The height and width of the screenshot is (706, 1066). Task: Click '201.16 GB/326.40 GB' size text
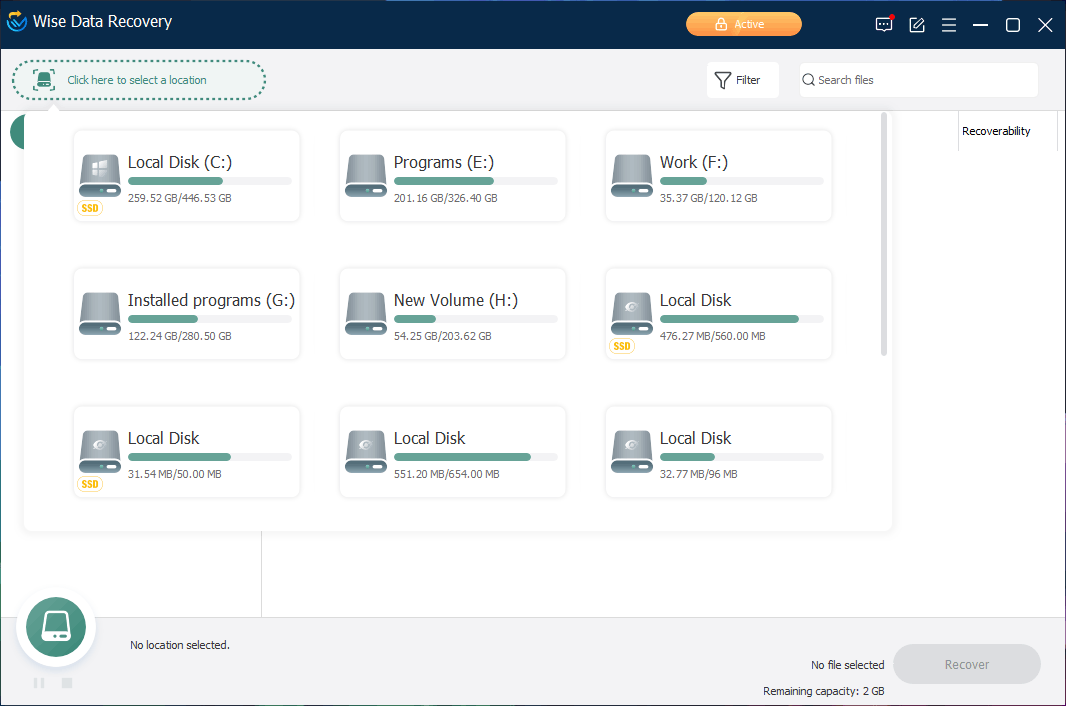[x=445, y=199]
